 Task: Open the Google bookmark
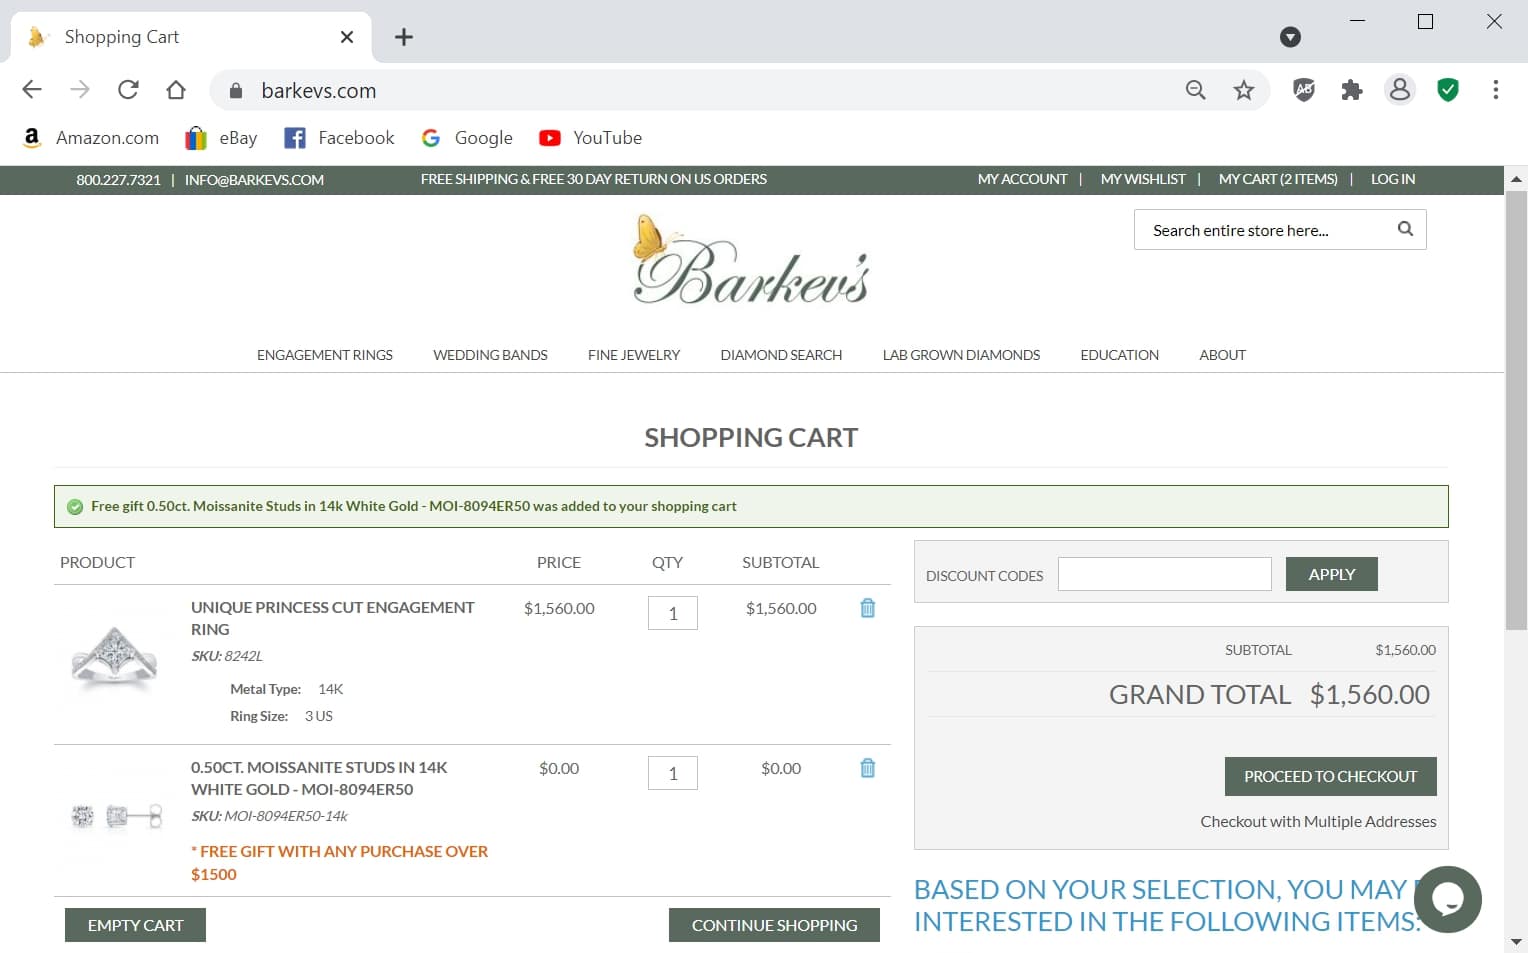[x=467, y=138]
